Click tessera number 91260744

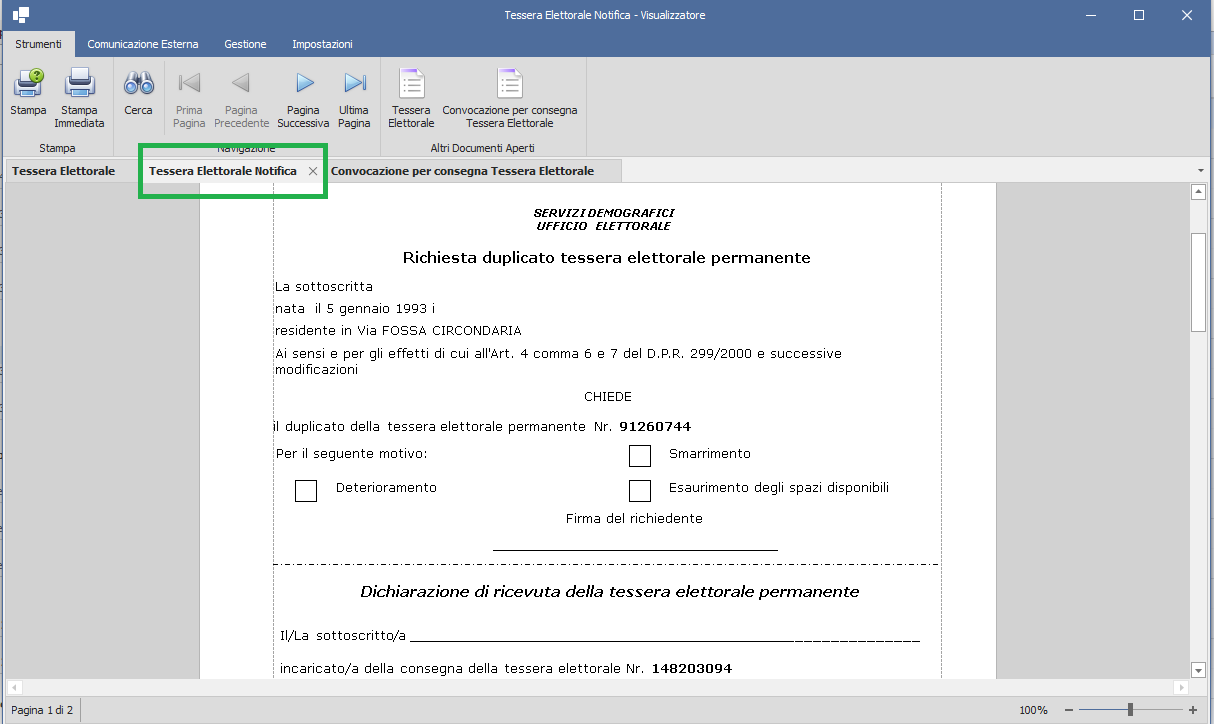pos(655,427)
